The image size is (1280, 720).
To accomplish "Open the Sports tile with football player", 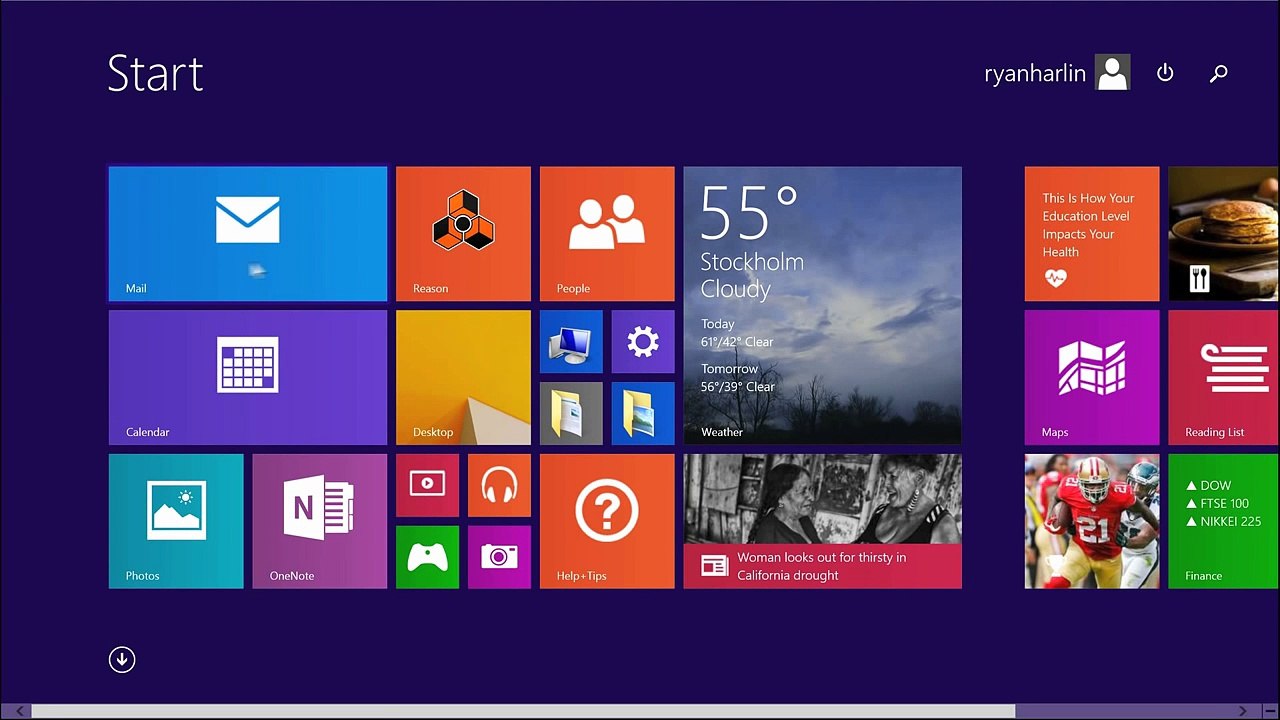I will (1092, 521).
